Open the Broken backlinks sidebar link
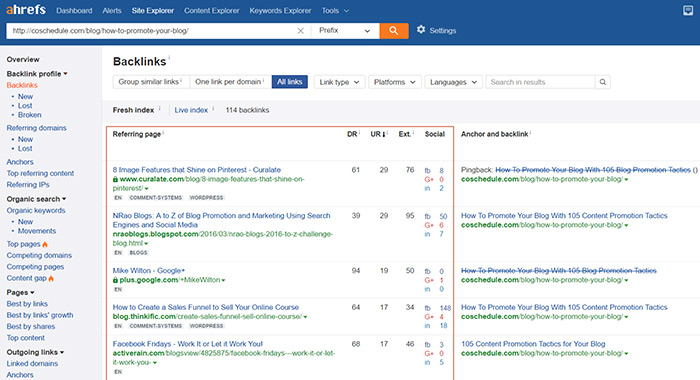Image resolution: width=700 pixels, height=380 pixels. (29, 115)
